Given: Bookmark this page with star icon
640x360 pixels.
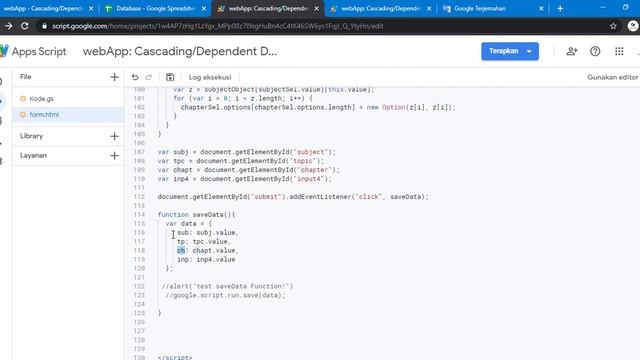Looking at the screenshot, I should tap(613, 26).
